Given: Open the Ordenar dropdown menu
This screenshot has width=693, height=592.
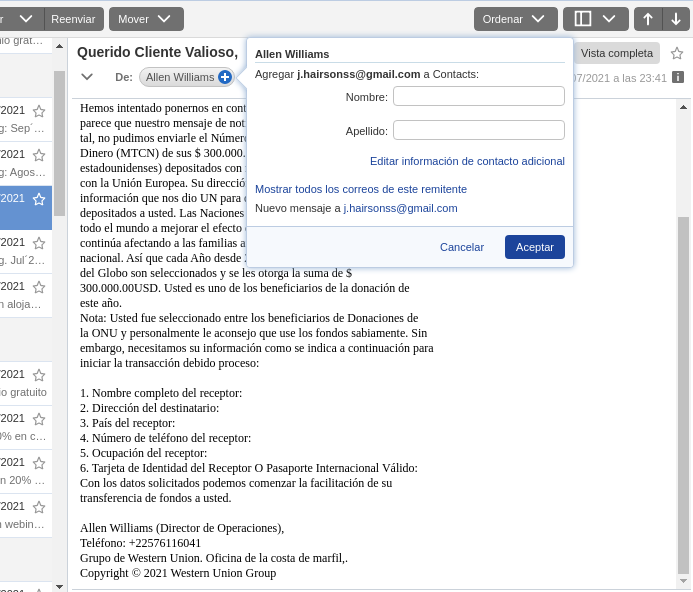Looking at the screenshot, I should [515, 19].
